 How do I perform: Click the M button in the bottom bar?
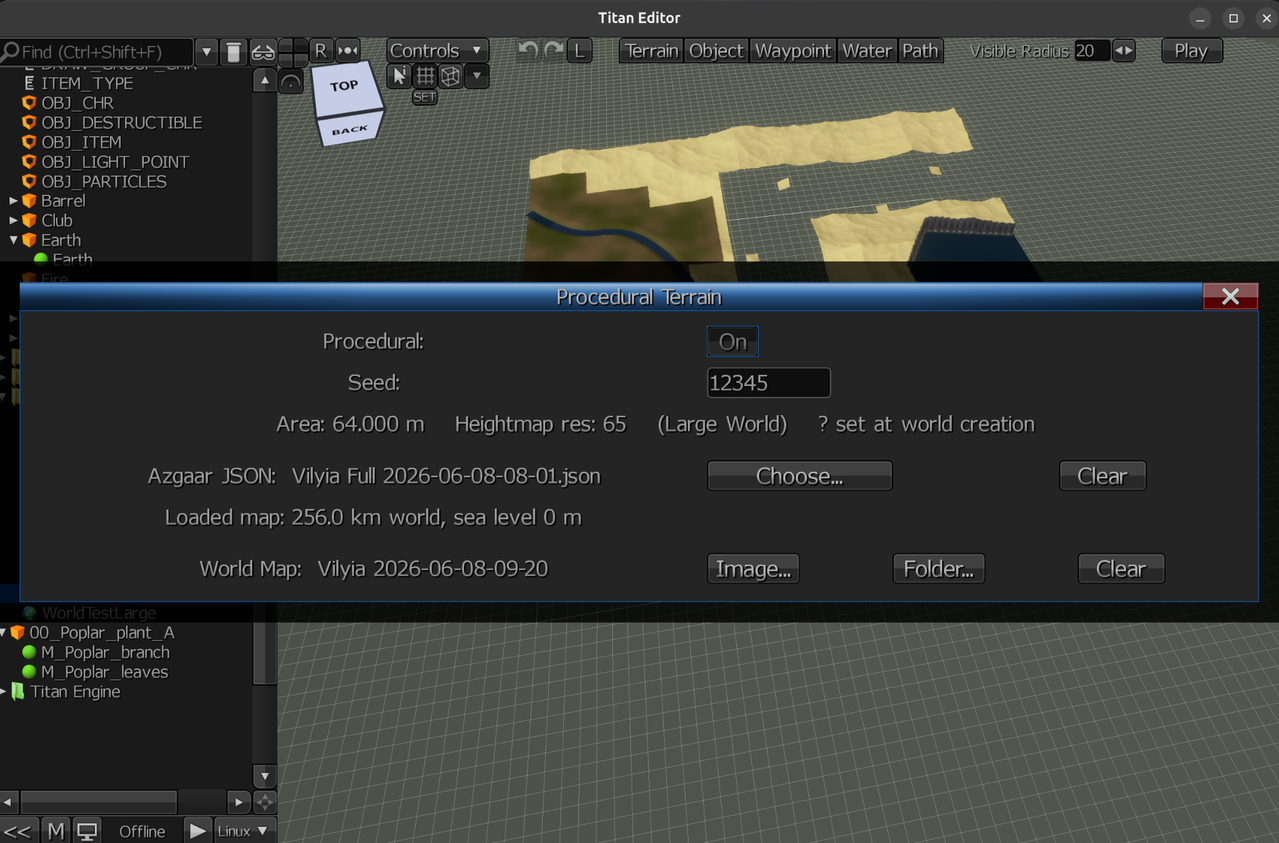(x=56, y=831)
